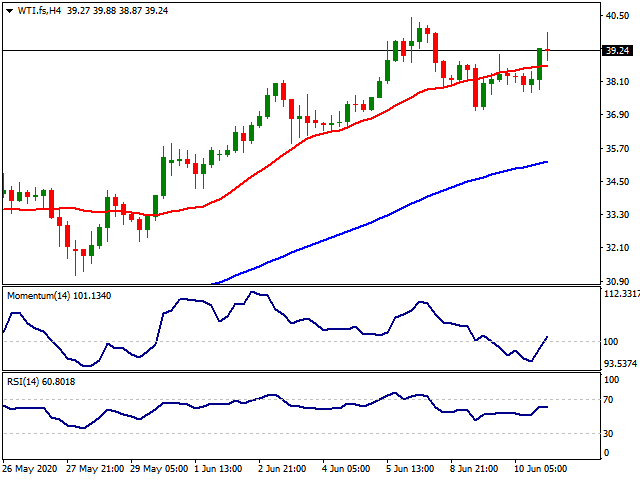This screenshot has height=480, width=640.
Task: Click the RSI scale 0 label
Action: (x=606, y=453)
